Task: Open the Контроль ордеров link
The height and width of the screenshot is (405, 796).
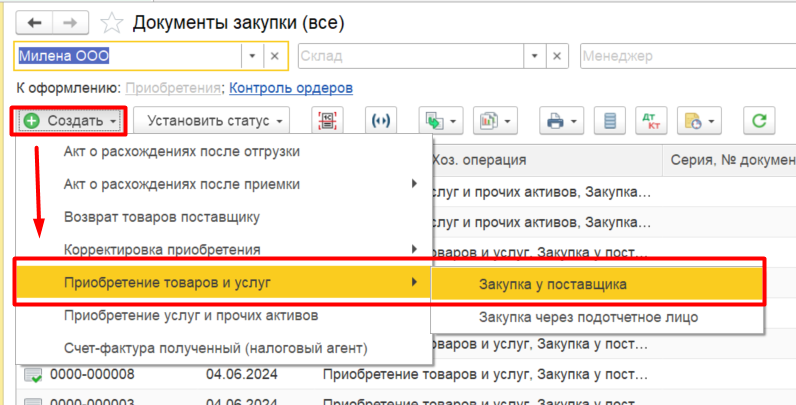Action: (x=291, y=88)
